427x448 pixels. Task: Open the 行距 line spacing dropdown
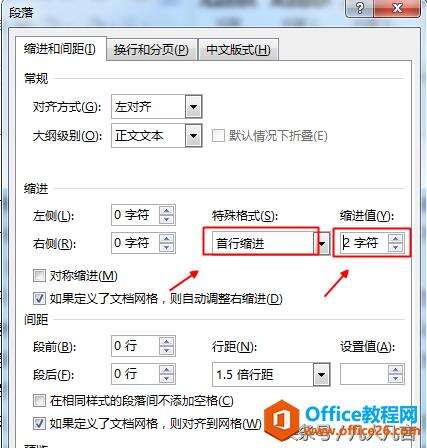(321, 375)
